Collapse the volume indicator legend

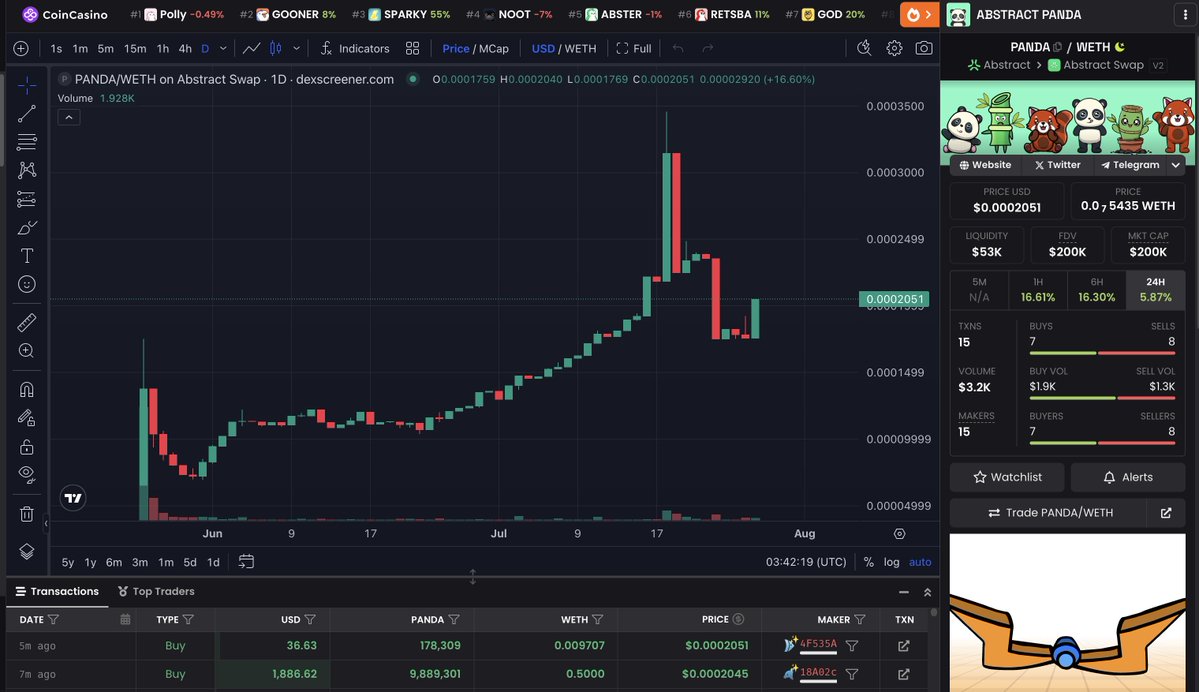(x=69, y=117)
